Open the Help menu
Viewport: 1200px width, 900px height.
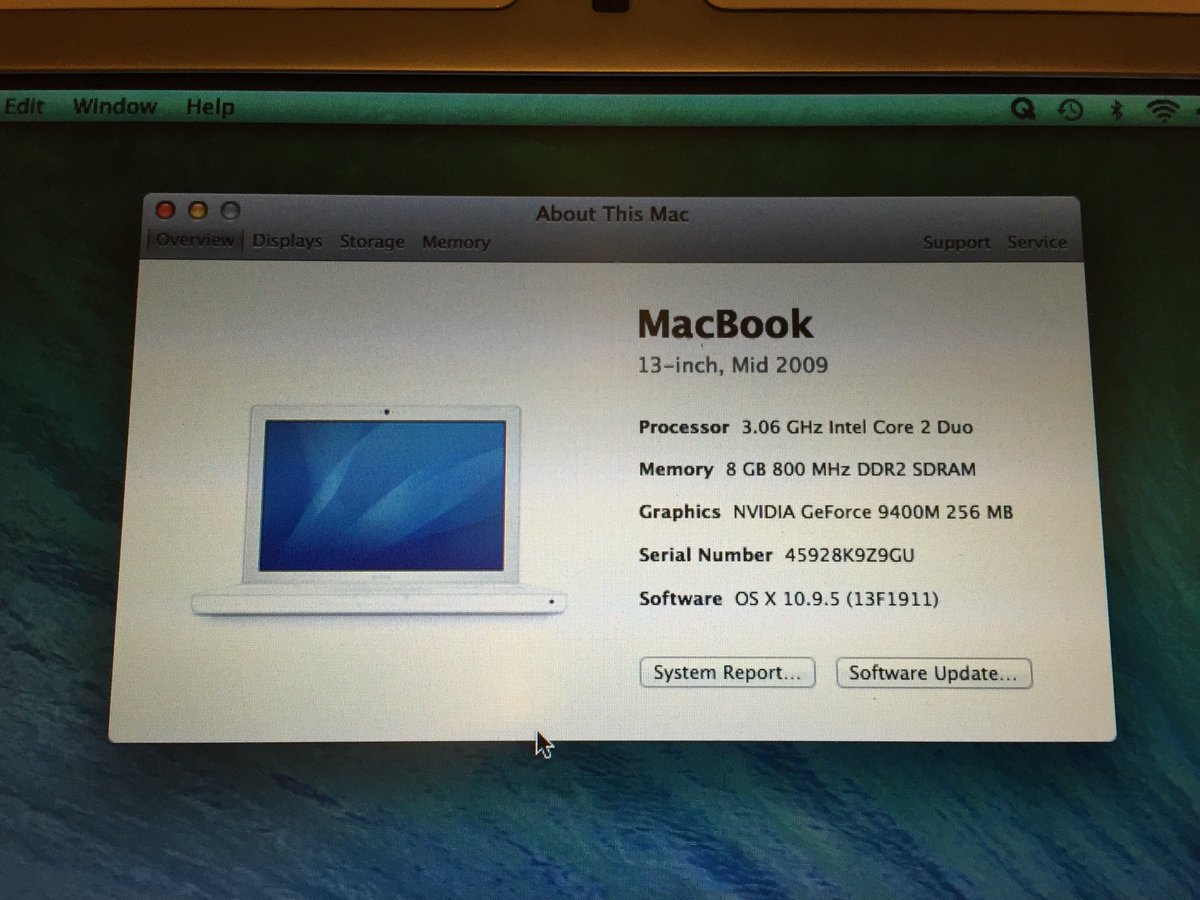210,107
